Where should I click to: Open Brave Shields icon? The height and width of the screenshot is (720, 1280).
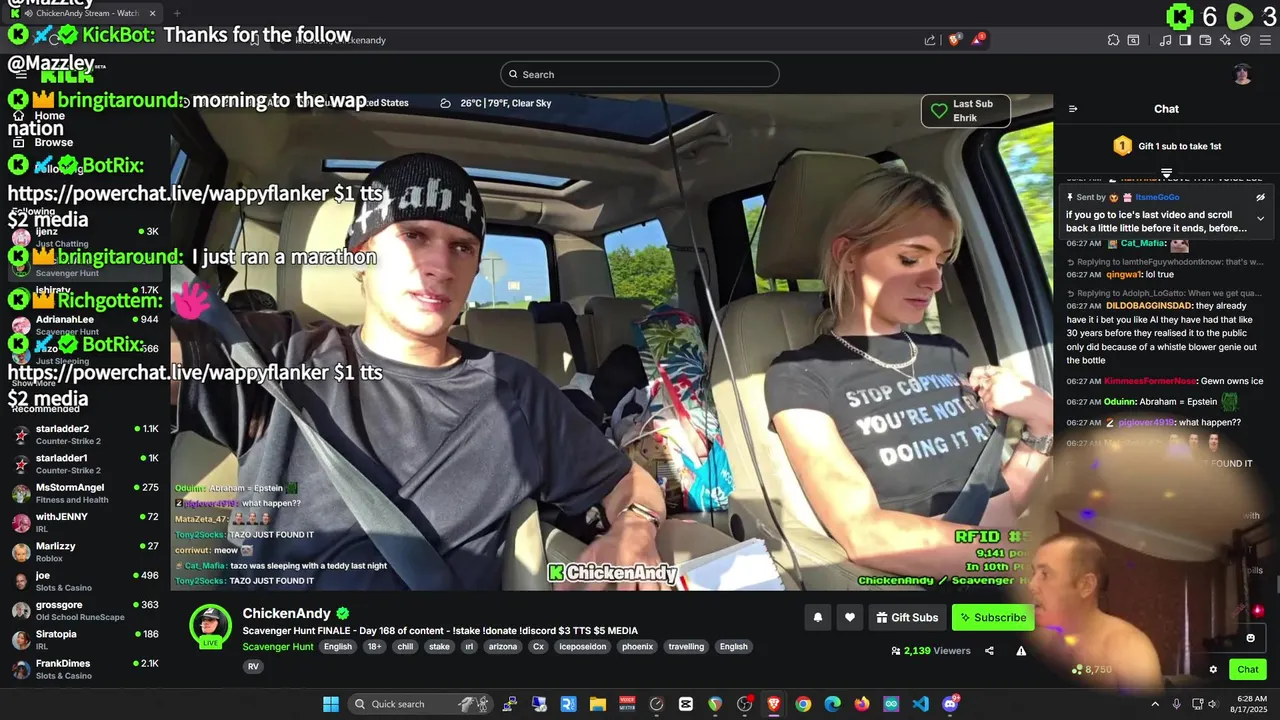[x=955, y=40]
